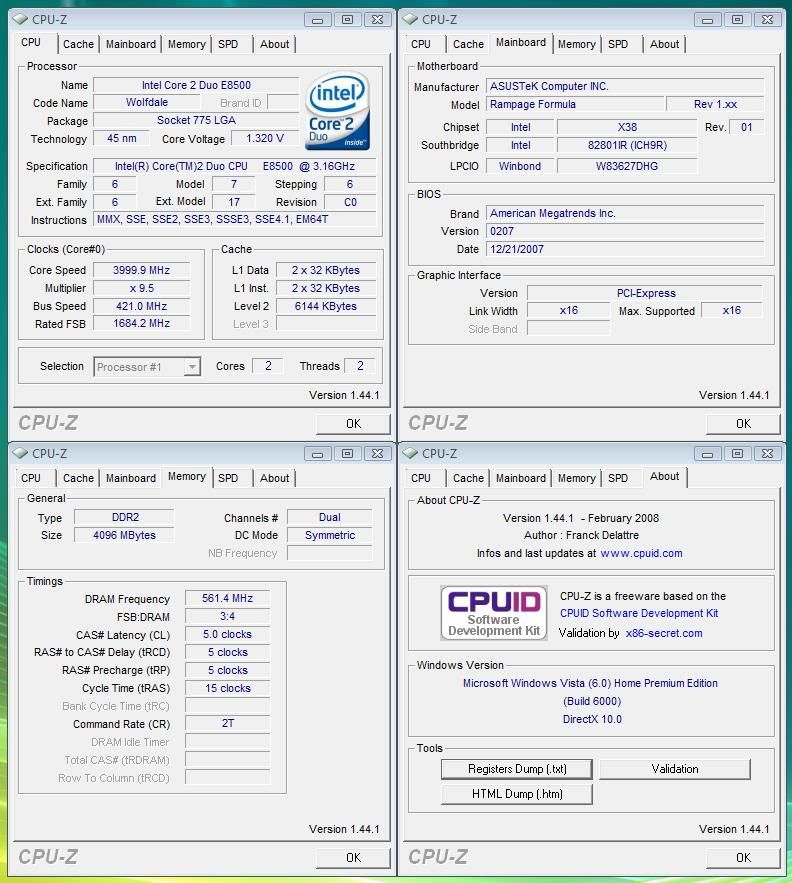
Task: Close the CPU tab window
Action: click(x=377, y=20)
